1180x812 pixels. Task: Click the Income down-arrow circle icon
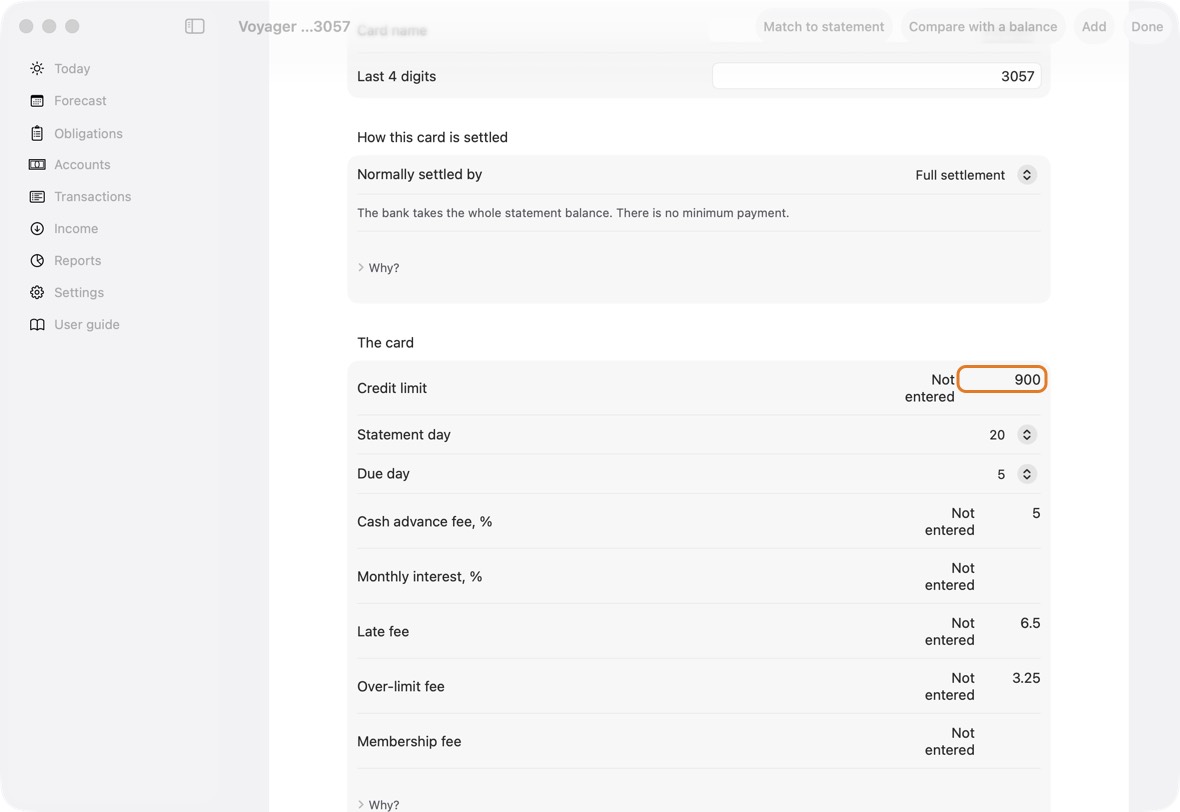coord(37,229)
